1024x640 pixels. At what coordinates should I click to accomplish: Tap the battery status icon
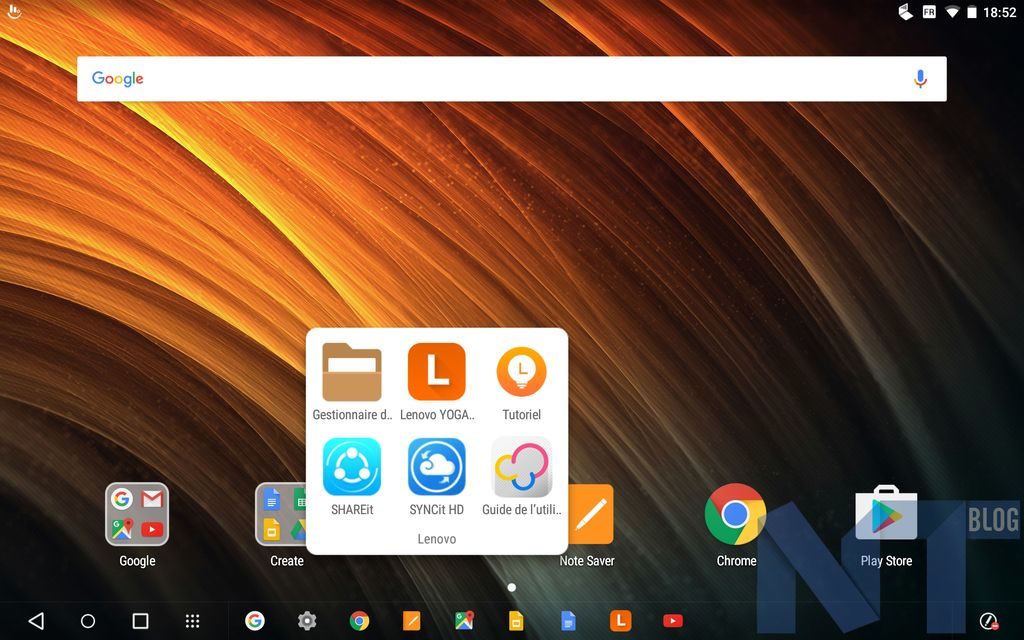tap(971, 12)
